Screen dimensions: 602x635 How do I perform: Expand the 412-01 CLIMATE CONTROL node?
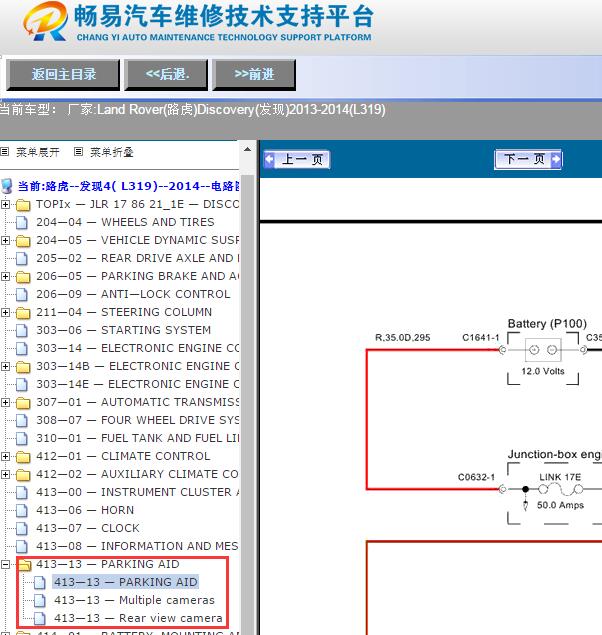5,456
